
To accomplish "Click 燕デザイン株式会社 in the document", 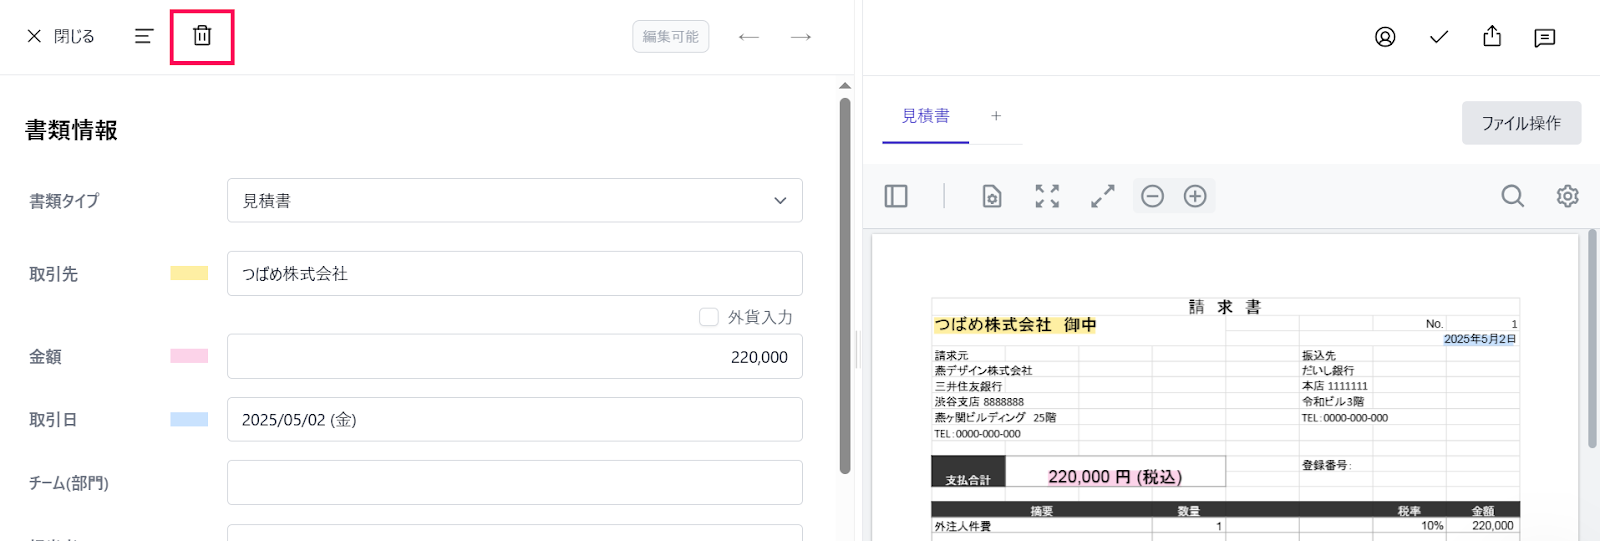I will tap(983, 371).
